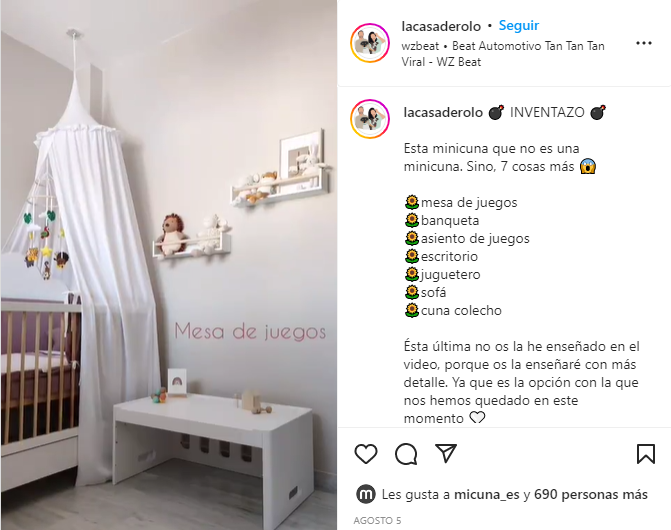Click the AGOSTO 5 post date
The width and height of the screenshot is (671, 530).
tap(377, 521)
